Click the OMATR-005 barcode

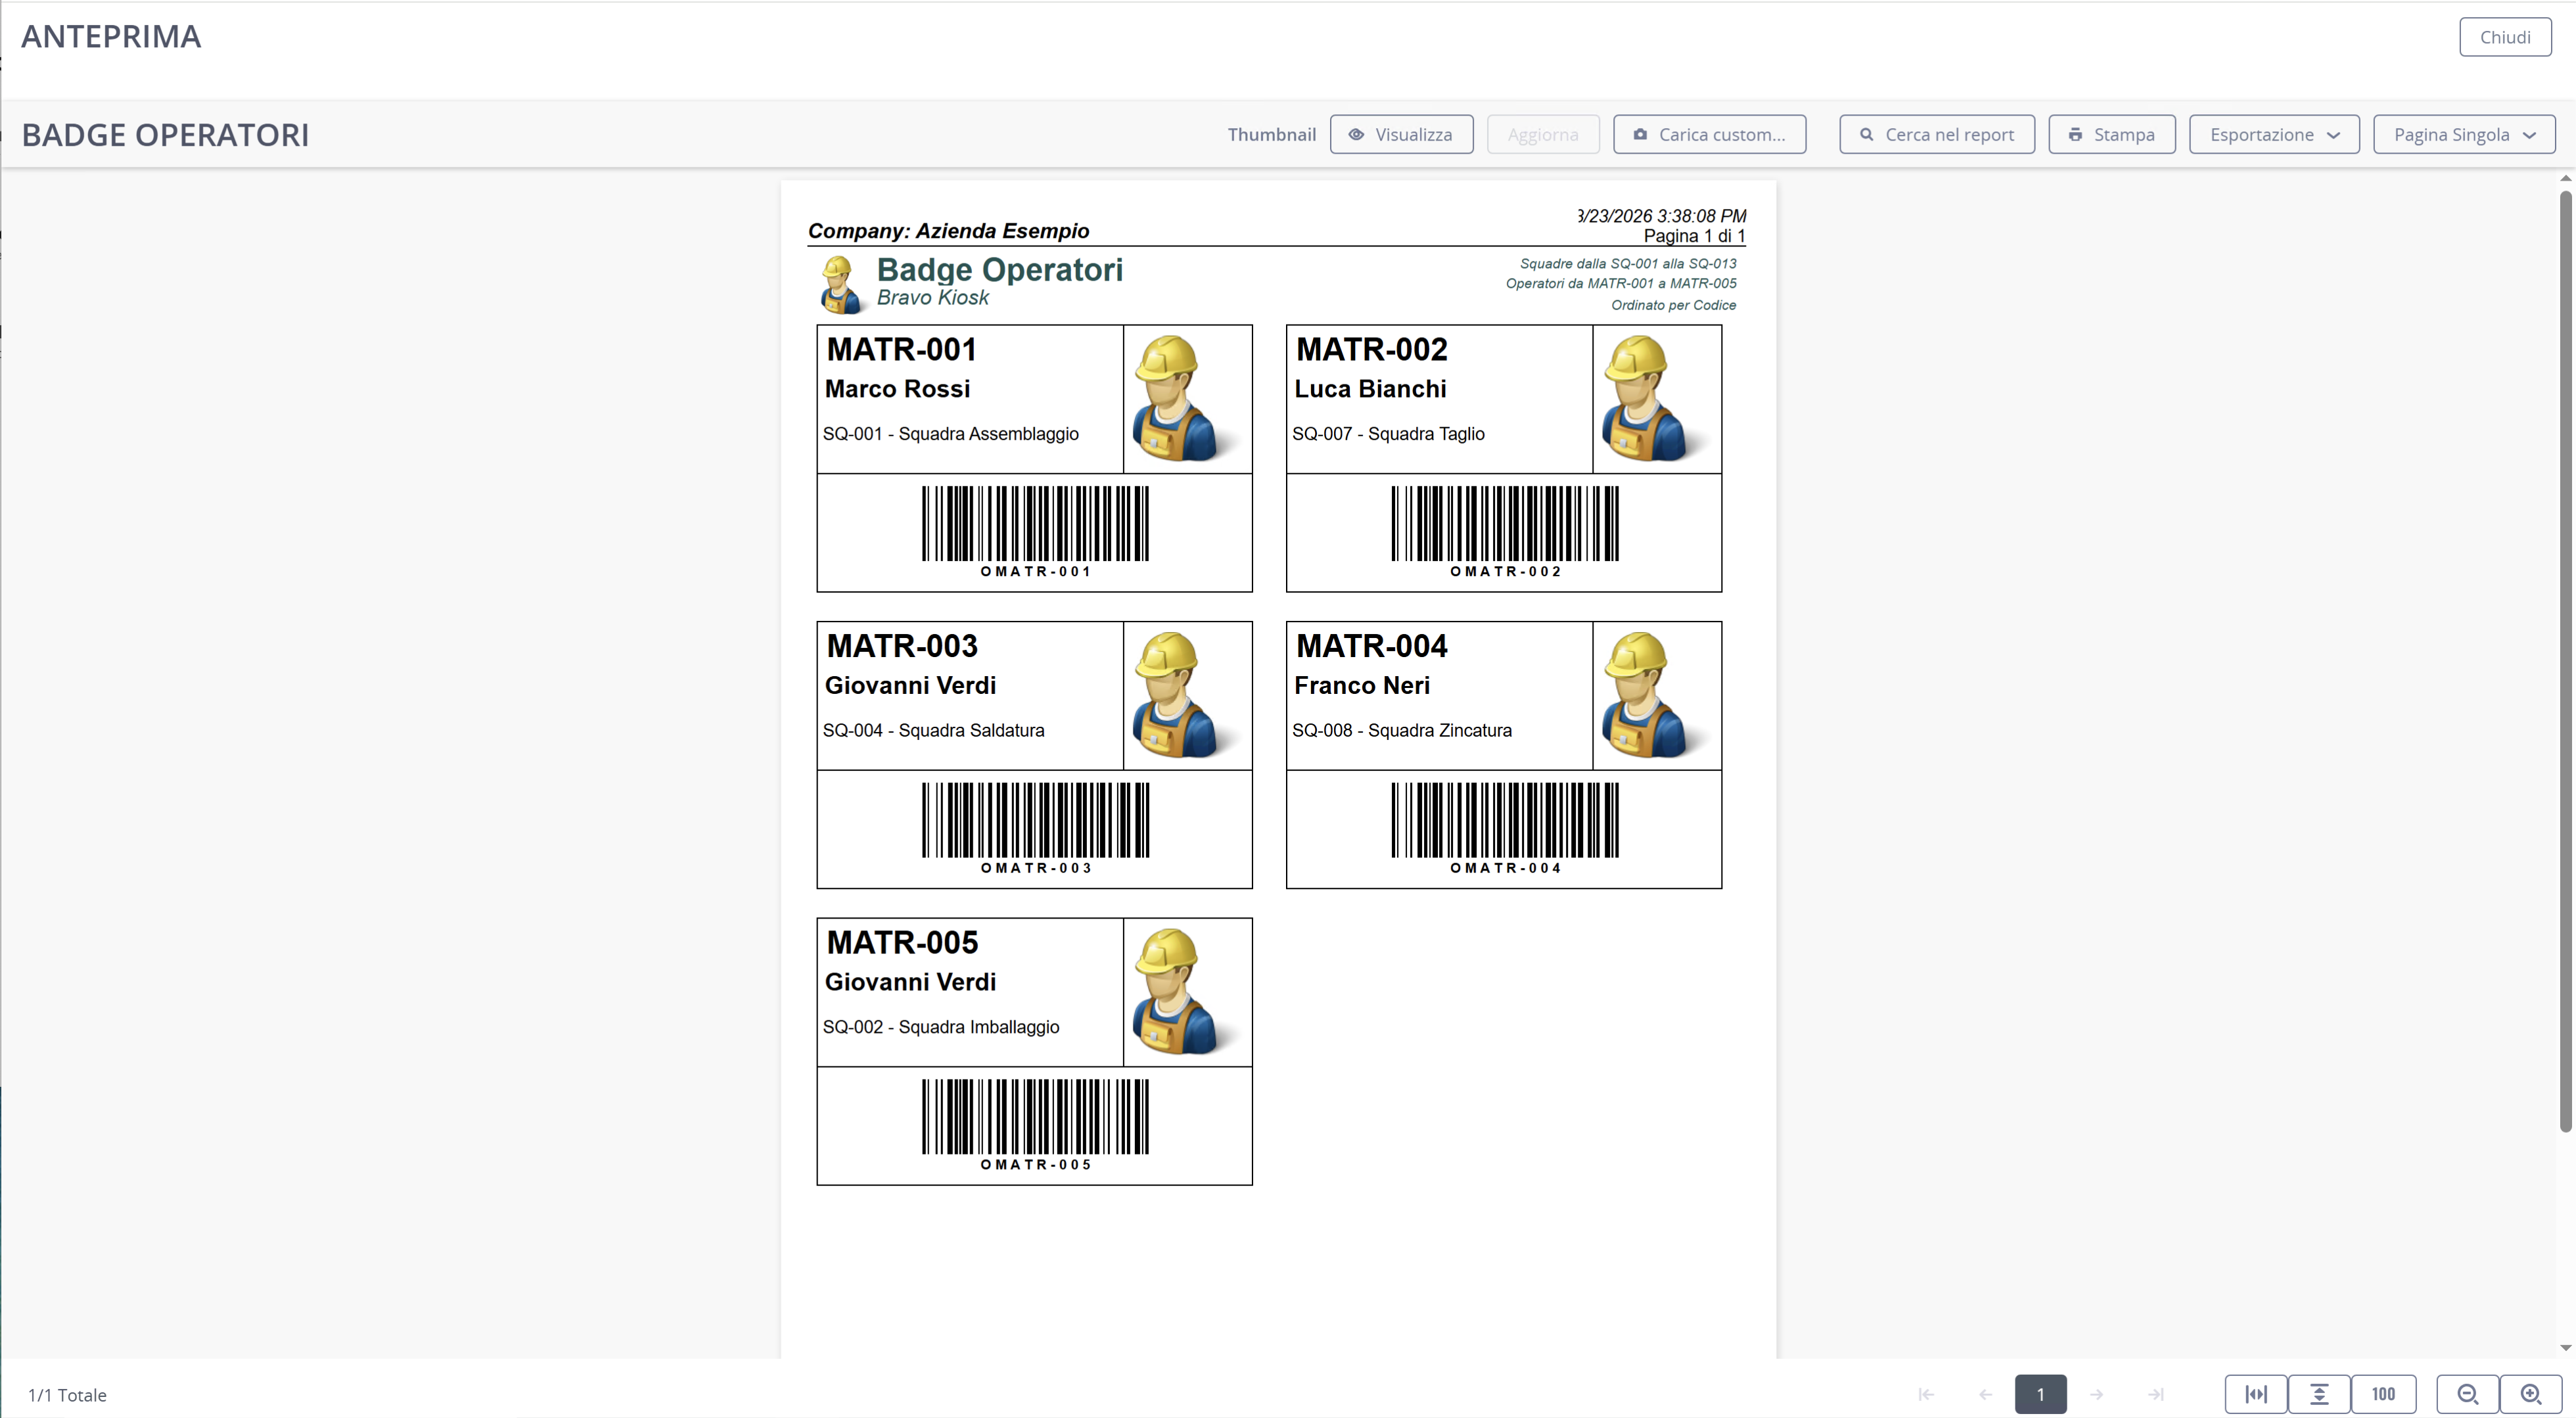[x=1035, y=1117]
